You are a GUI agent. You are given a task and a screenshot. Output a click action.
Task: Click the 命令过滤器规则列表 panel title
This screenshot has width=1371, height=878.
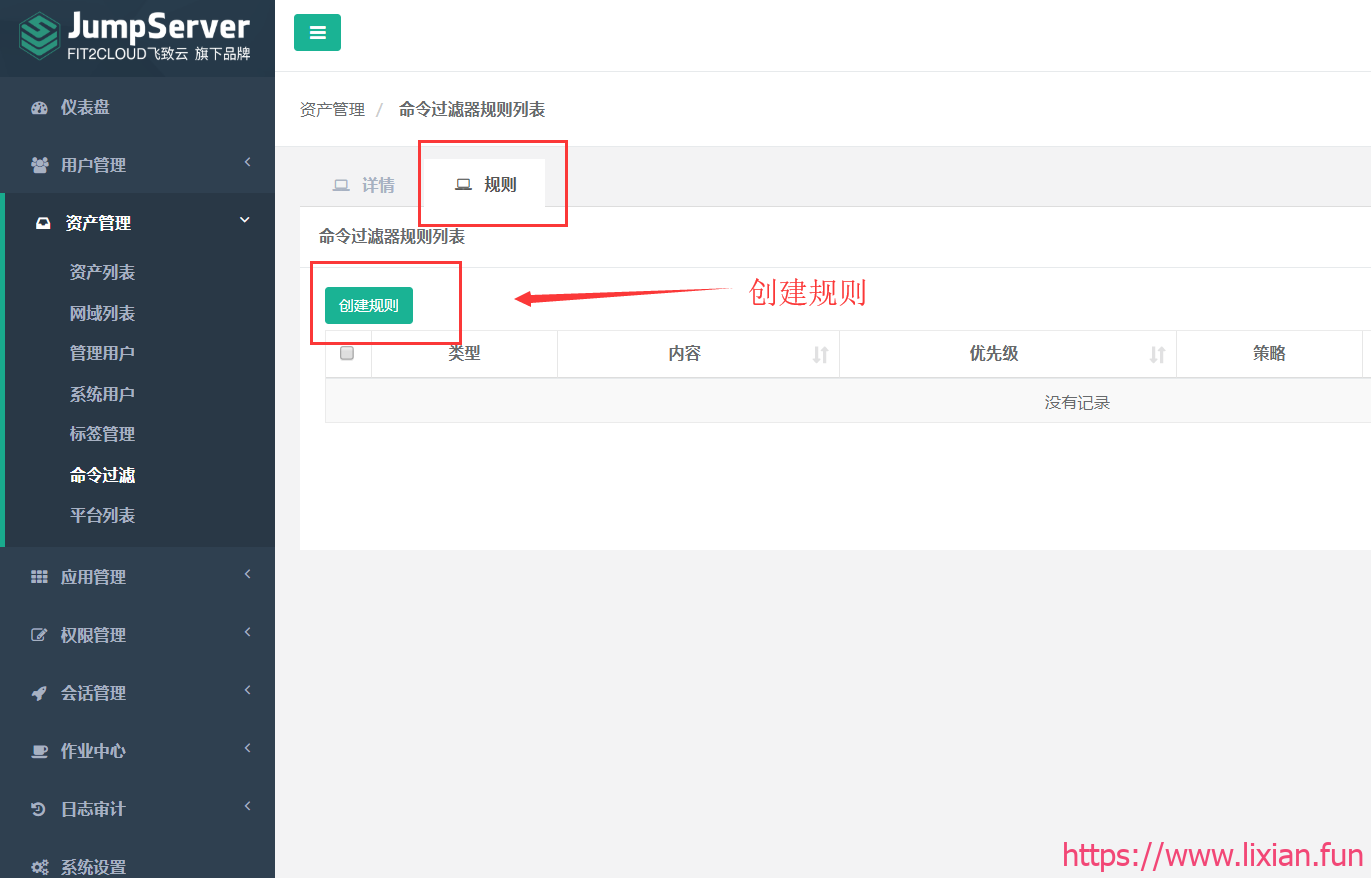pyautogui.click(x=392, y=237)
